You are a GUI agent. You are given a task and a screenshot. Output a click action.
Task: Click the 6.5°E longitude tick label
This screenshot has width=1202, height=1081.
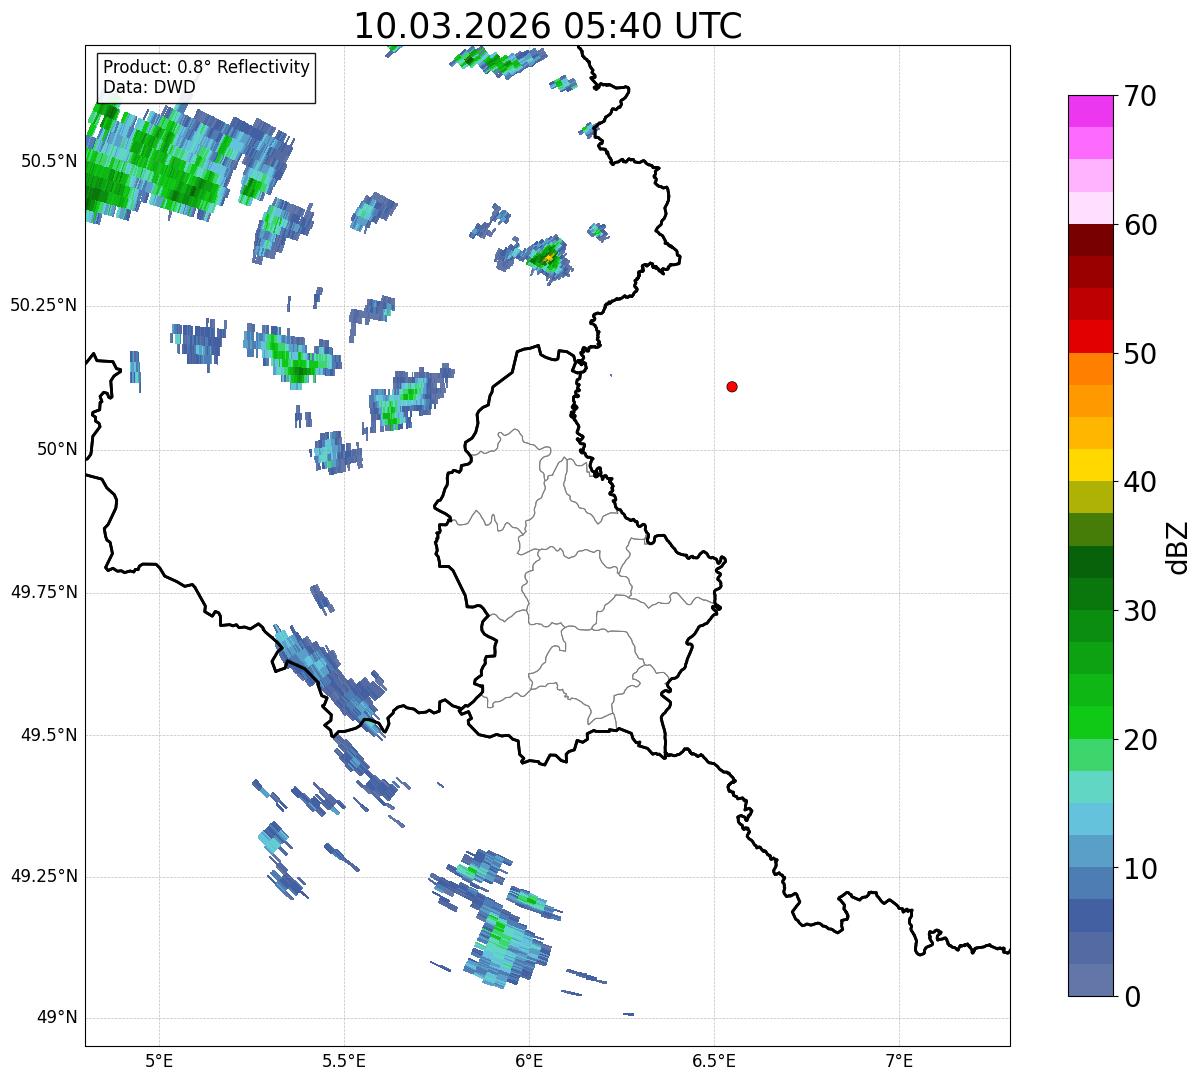coord(714,1060)
